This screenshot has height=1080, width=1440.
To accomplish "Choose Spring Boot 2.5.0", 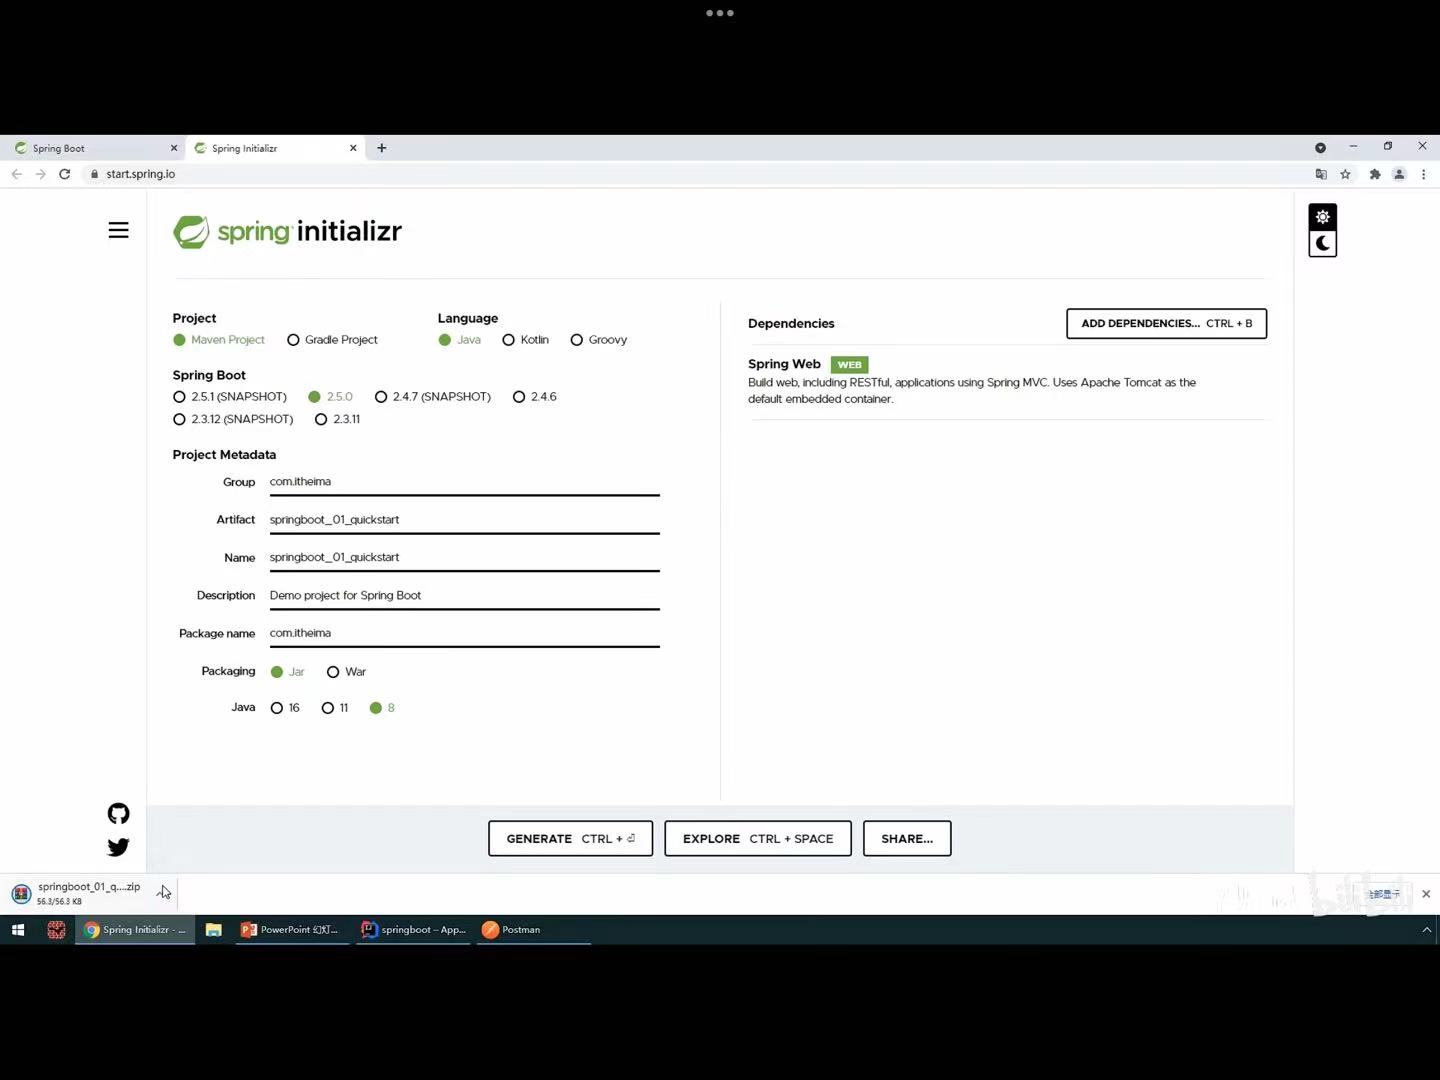I will (314, 397).
